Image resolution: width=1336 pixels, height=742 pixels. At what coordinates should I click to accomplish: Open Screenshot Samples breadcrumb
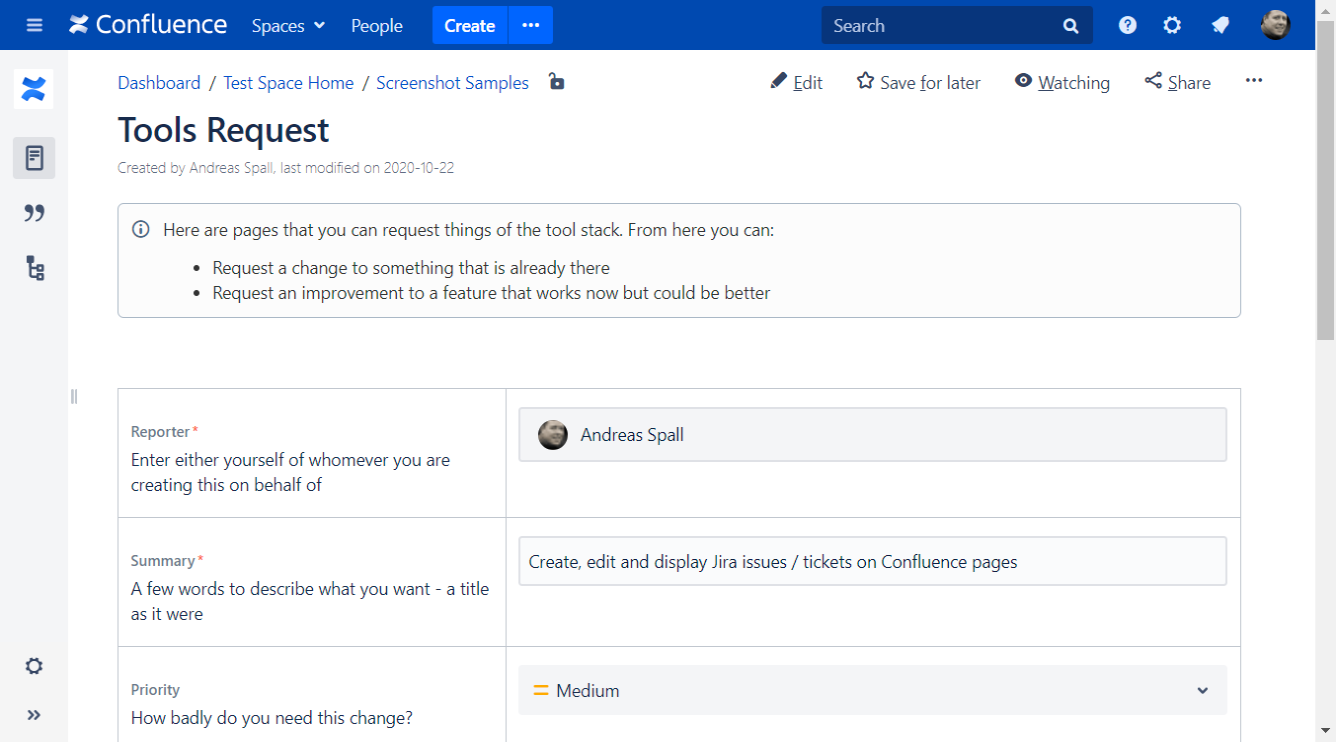452,83
